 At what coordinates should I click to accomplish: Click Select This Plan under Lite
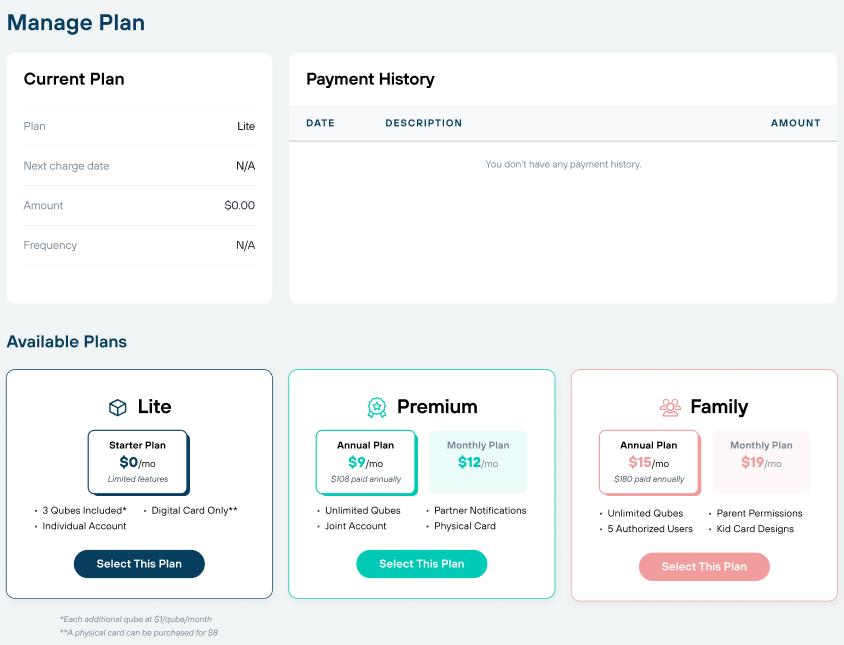[x=139, y=564]
